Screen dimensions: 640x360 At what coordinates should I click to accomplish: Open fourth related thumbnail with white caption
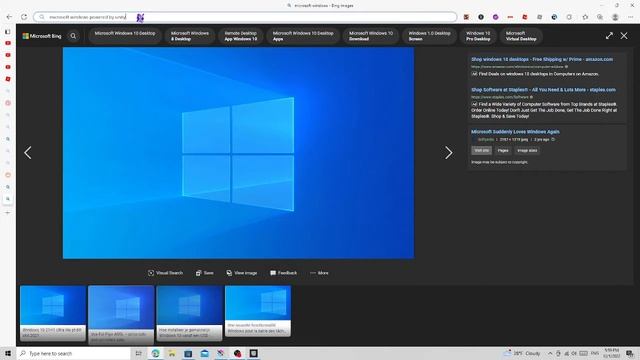[x=258, y=311]
